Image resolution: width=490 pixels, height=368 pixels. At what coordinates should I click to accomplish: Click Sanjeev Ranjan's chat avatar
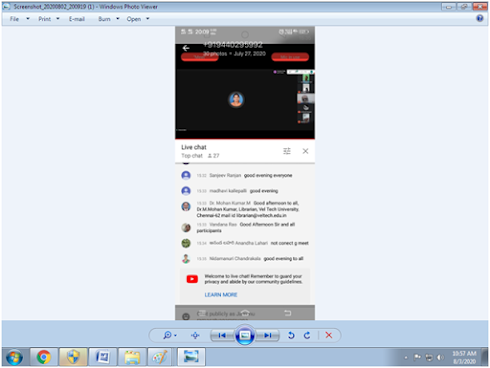186,175
